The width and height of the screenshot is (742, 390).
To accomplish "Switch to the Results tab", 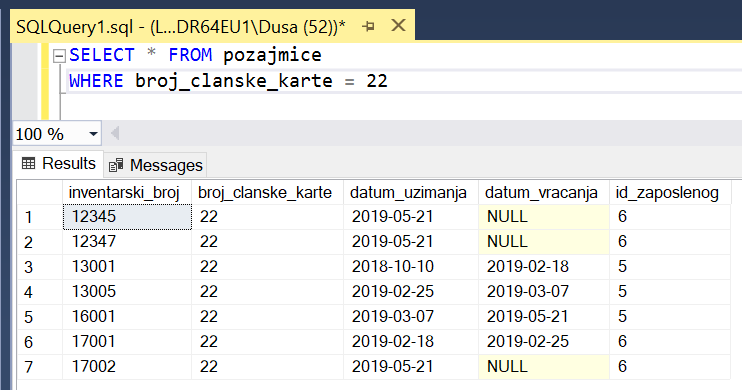I will click(59, 164).
